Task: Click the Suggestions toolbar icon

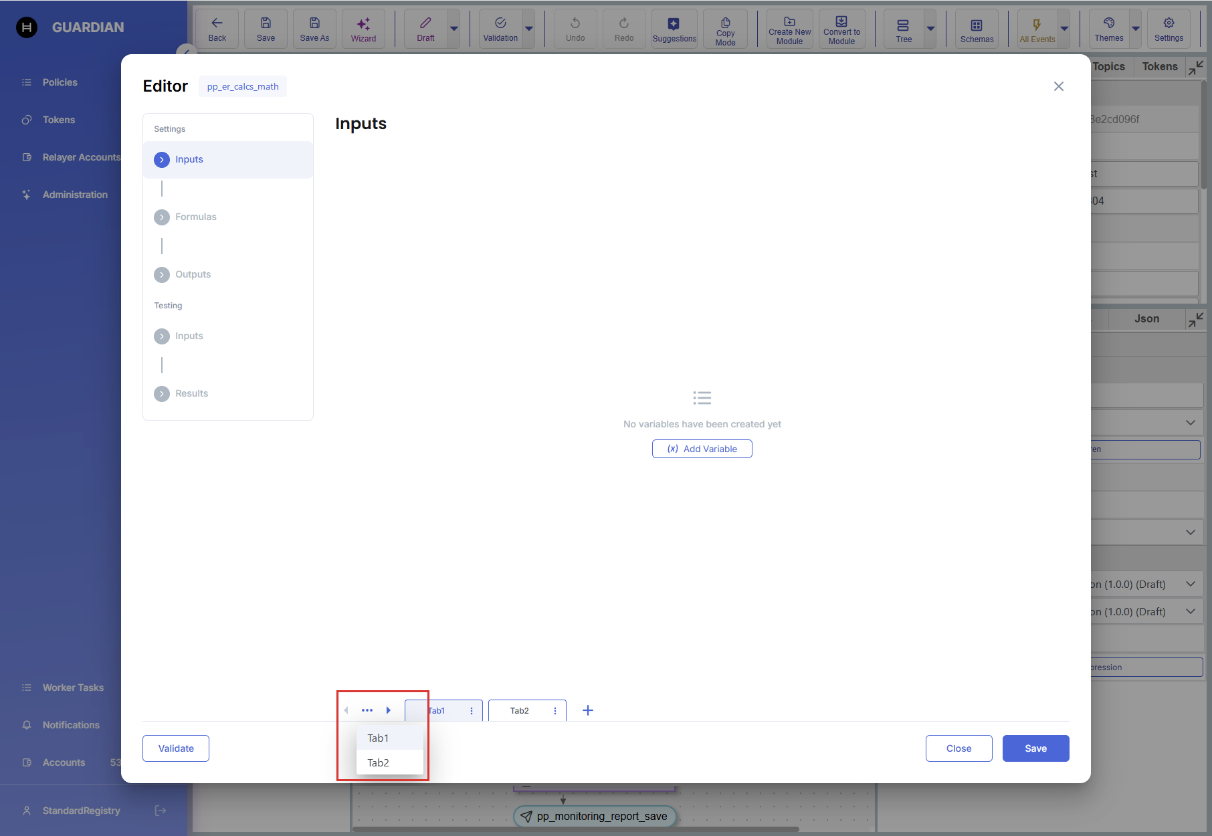Action: (674, 29)
